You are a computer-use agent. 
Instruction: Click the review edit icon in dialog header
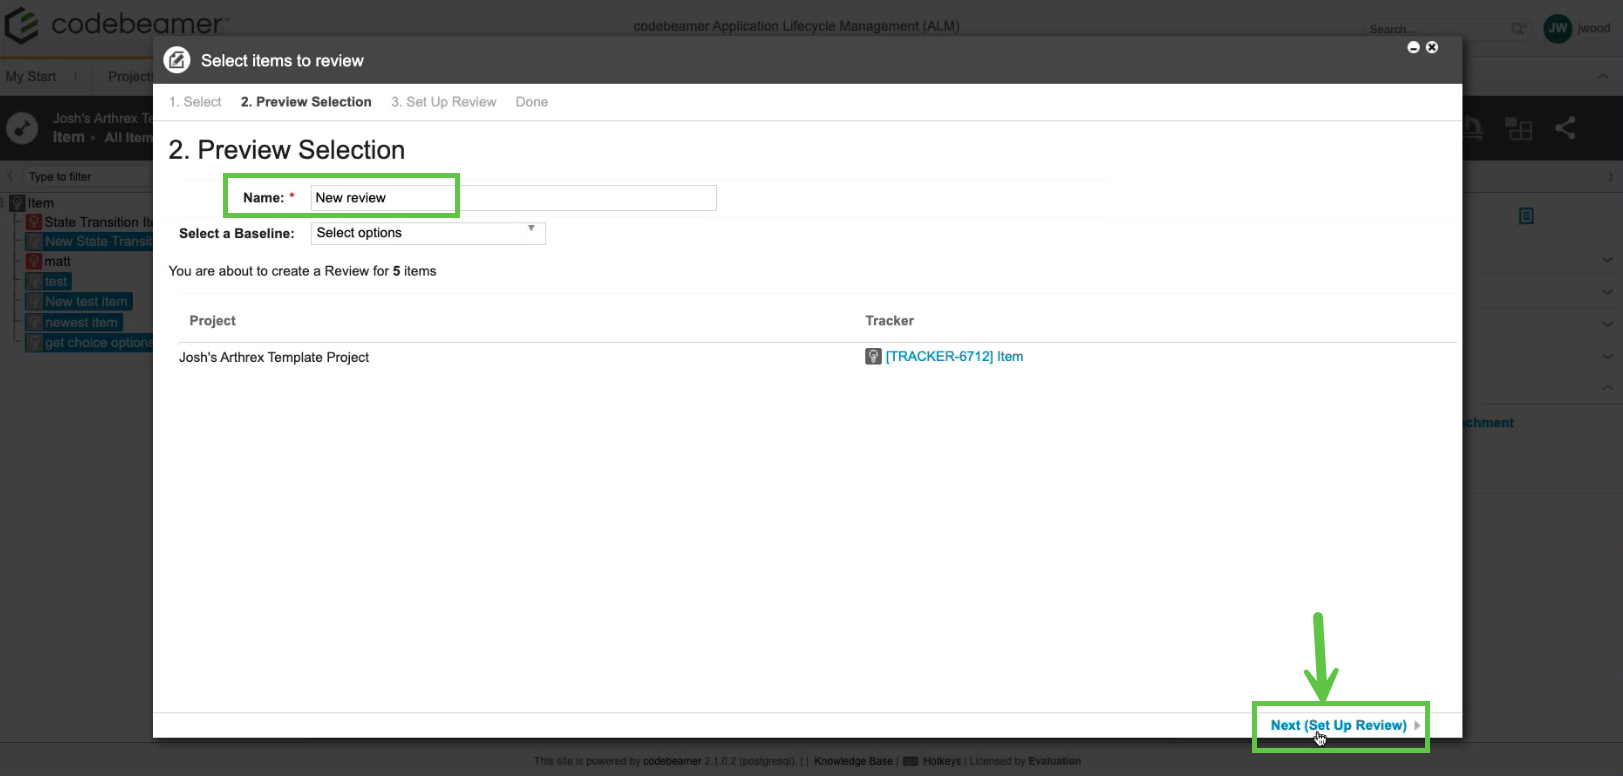point(177,60)
